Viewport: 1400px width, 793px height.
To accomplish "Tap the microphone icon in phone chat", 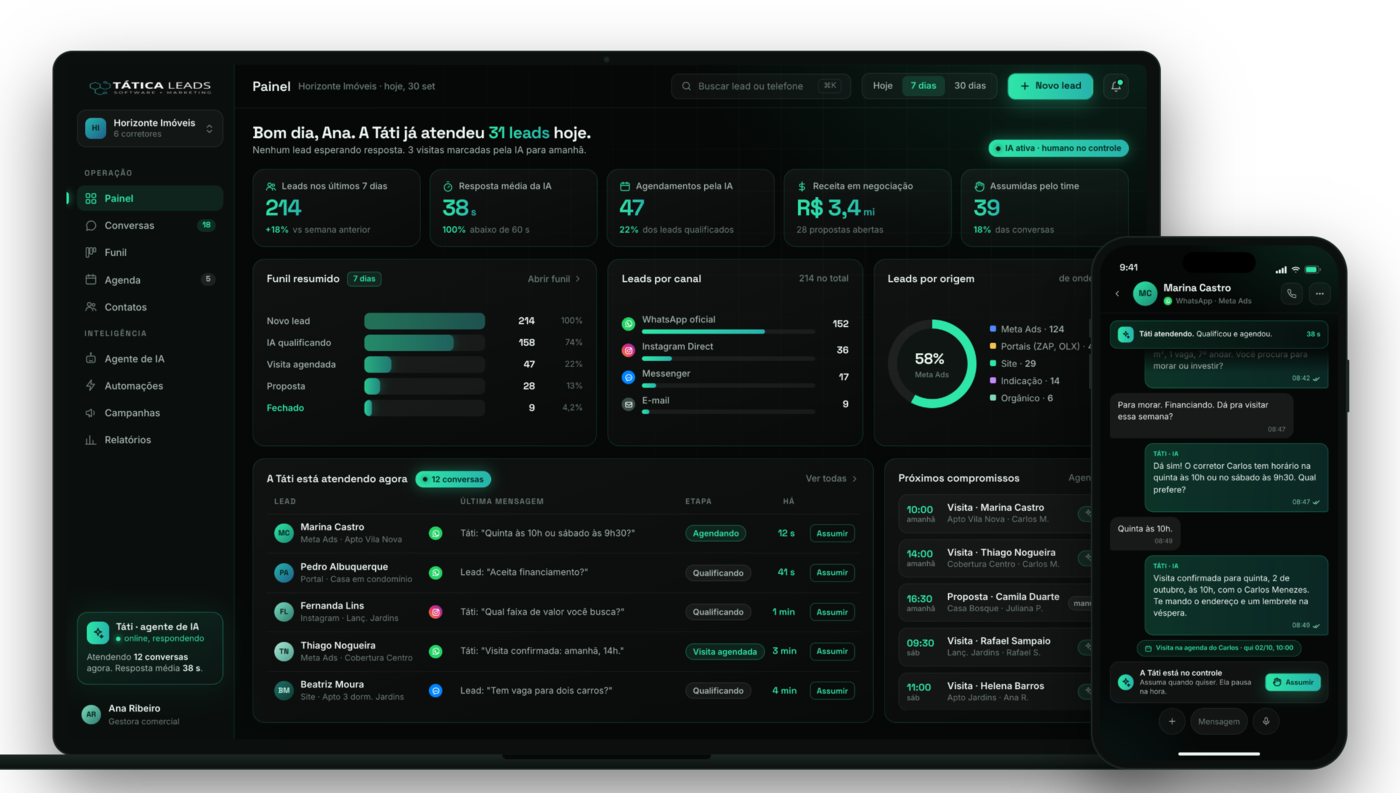I will 1266,721.
